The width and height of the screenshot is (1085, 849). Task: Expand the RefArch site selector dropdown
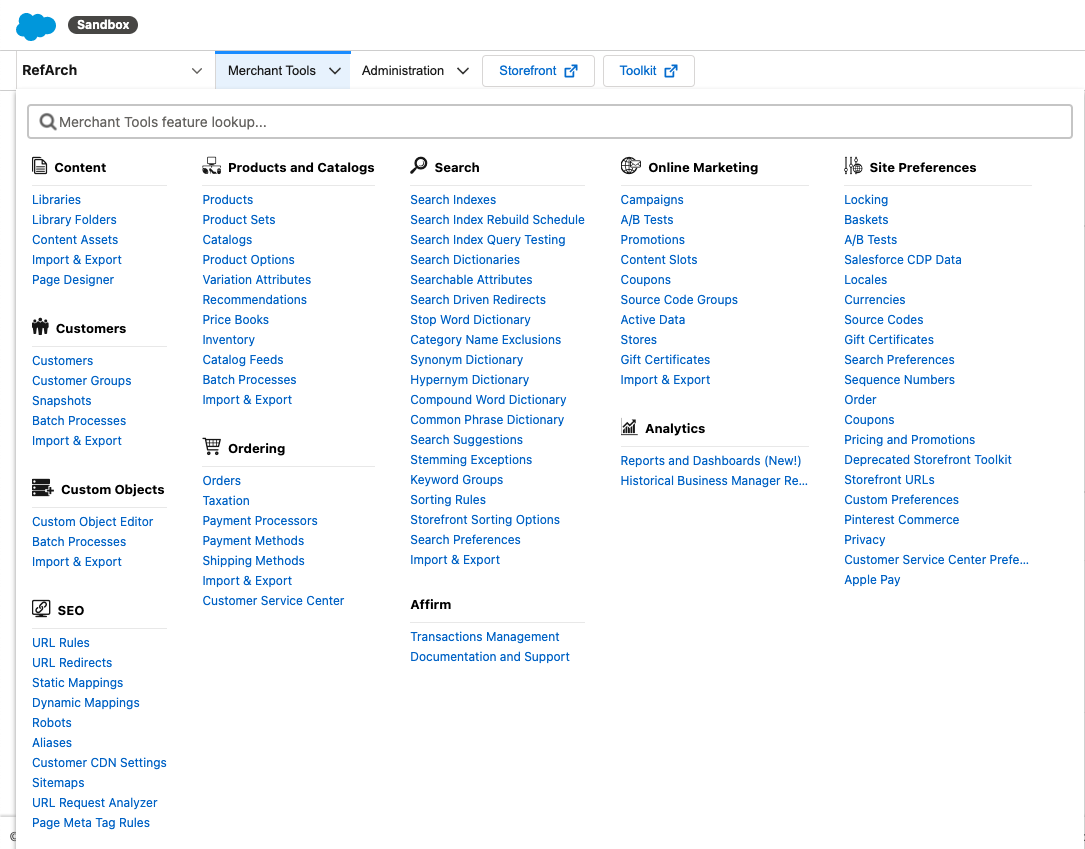pyautogui.click(x=197, y=71)
